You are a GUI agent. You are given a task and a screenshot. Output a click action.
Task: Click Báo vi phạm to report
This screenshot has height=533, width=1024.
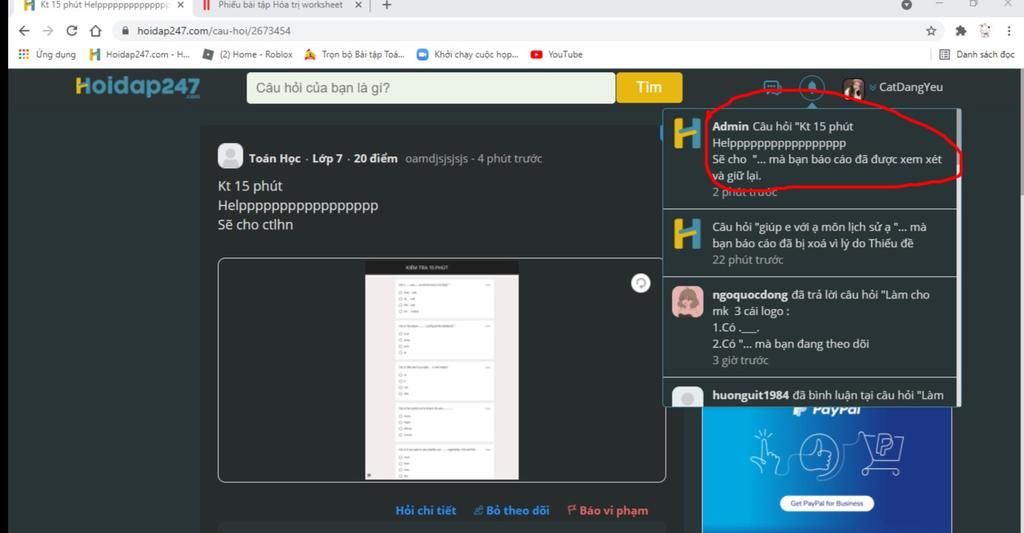pyautogui.click(x=608, y=510)
